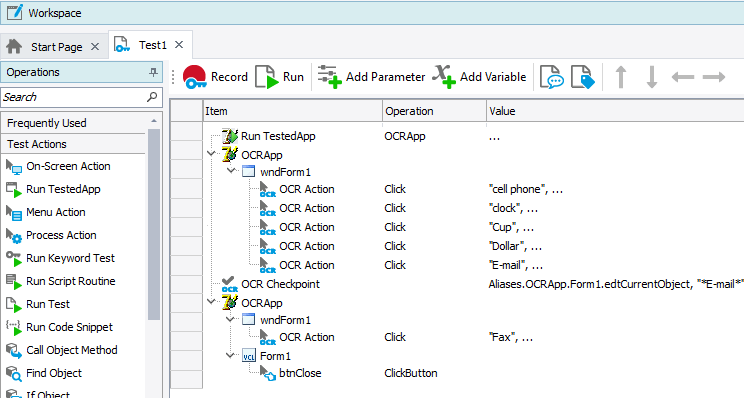Collapse the second OCRApp node
Screen dimensions: 744x398
click(x=211, y=301)
